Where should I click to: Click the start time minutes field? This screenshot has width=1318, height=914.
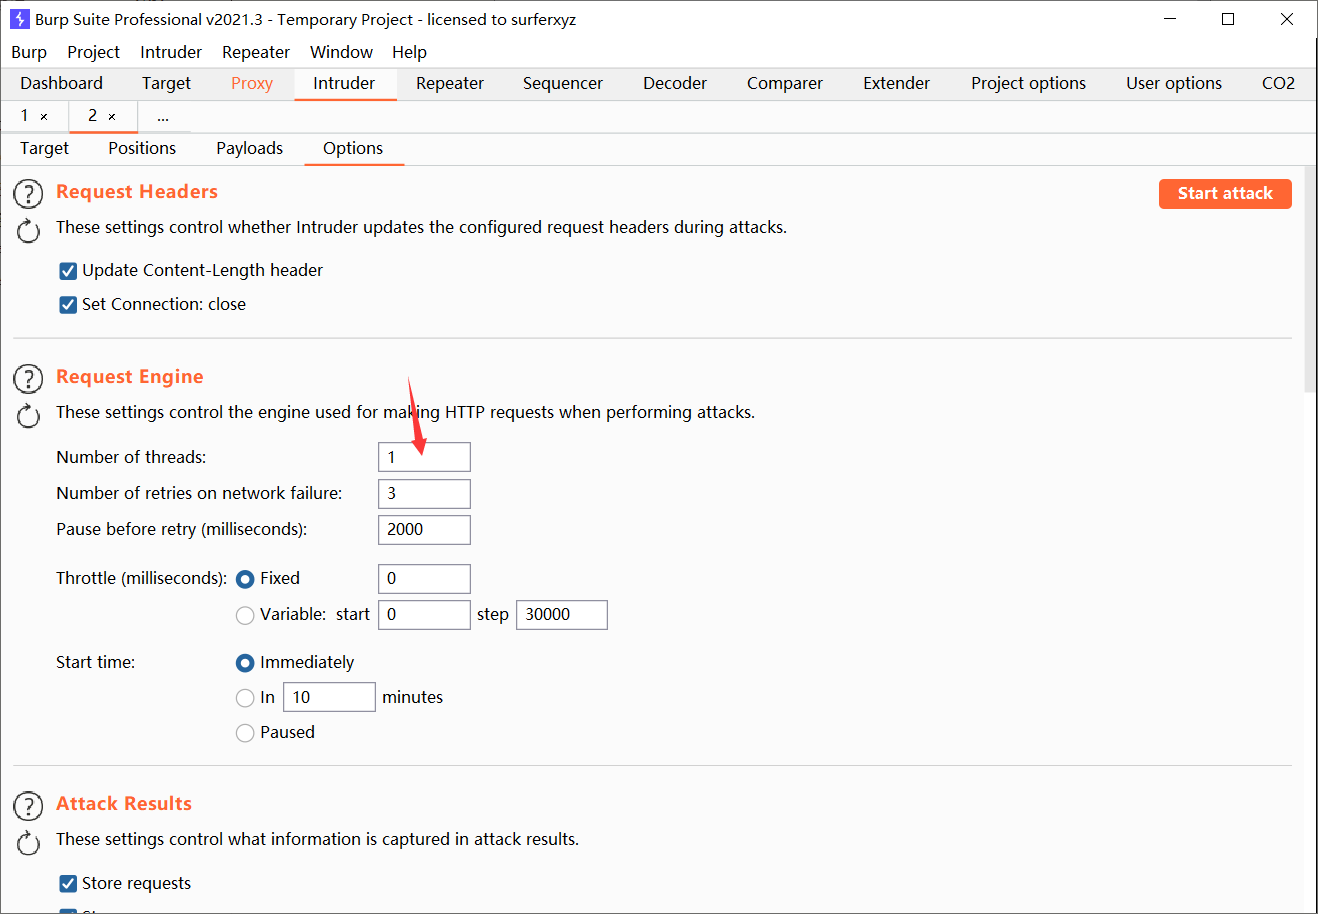[x=329, y=697]
